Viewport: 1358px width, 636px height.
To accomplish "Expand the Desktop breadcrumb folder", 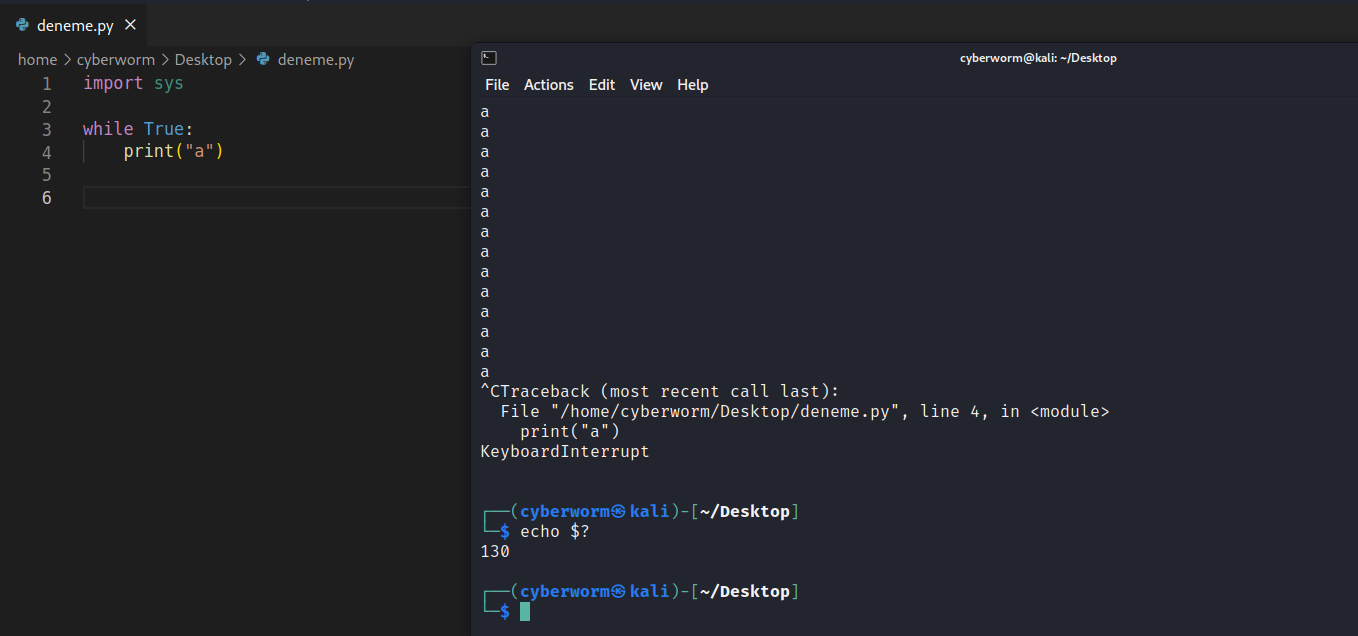I will [203, 60].
